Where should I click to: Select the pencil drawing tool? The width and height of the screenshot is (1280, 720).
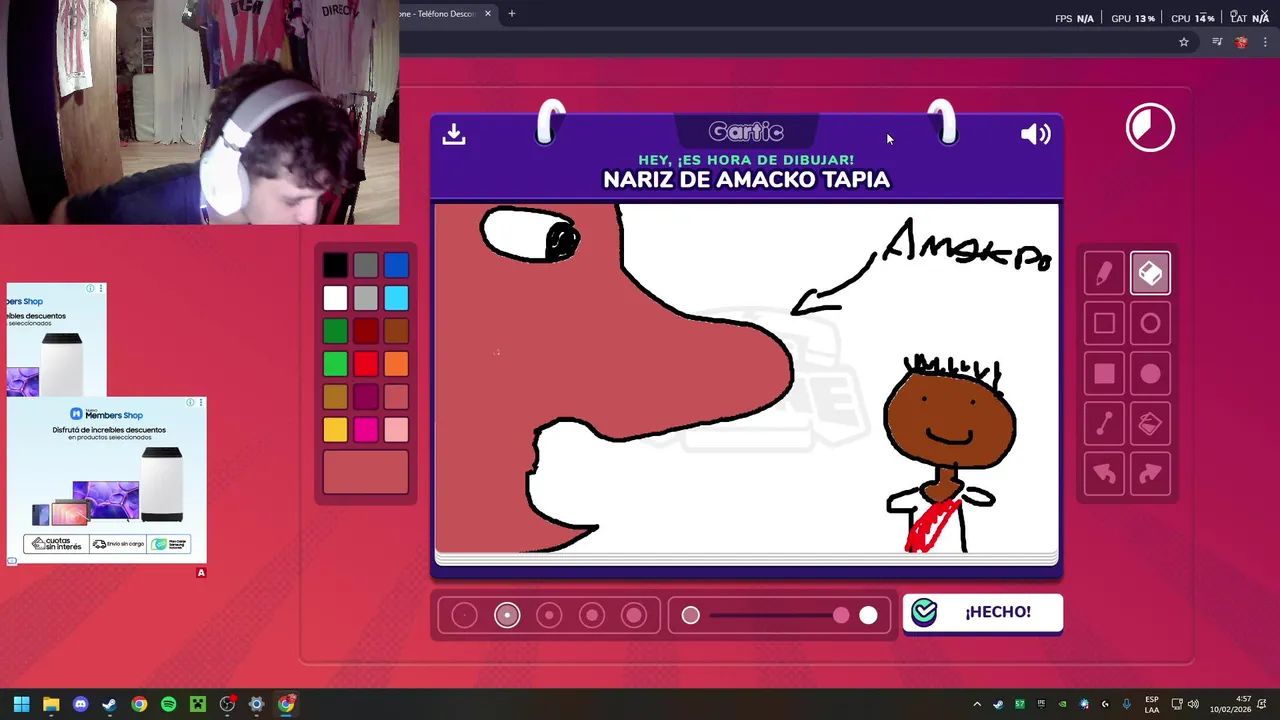[x=1104, y=273]
